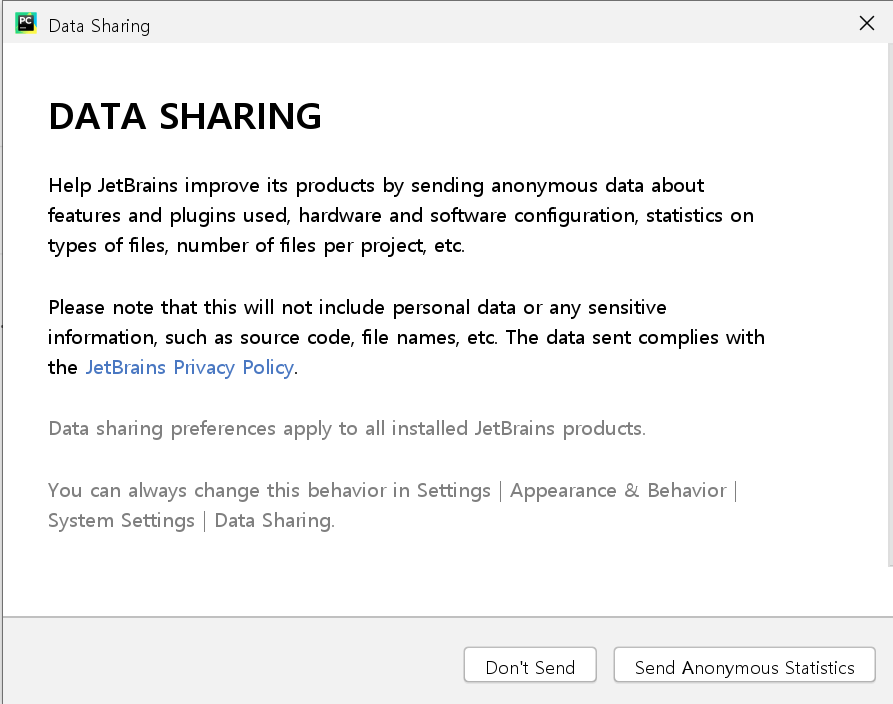Screen dimensions: 893x704
Task: Click the Send Anonymous Statistics button
Action: click(744, 667)
